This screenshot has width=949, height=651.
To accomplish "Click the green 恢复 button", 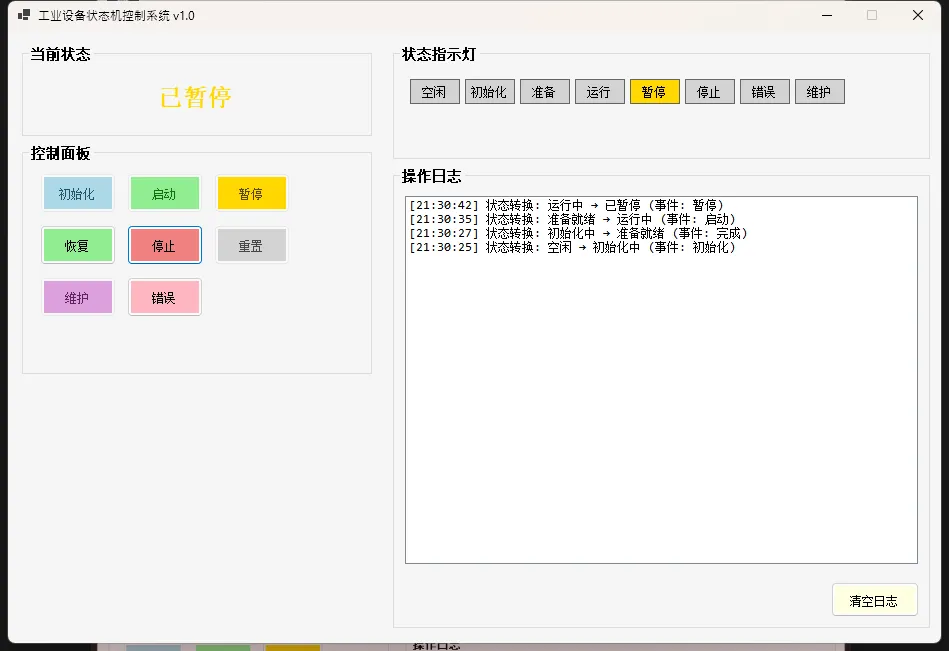I will pyautogui.click(x=77, y=245).
